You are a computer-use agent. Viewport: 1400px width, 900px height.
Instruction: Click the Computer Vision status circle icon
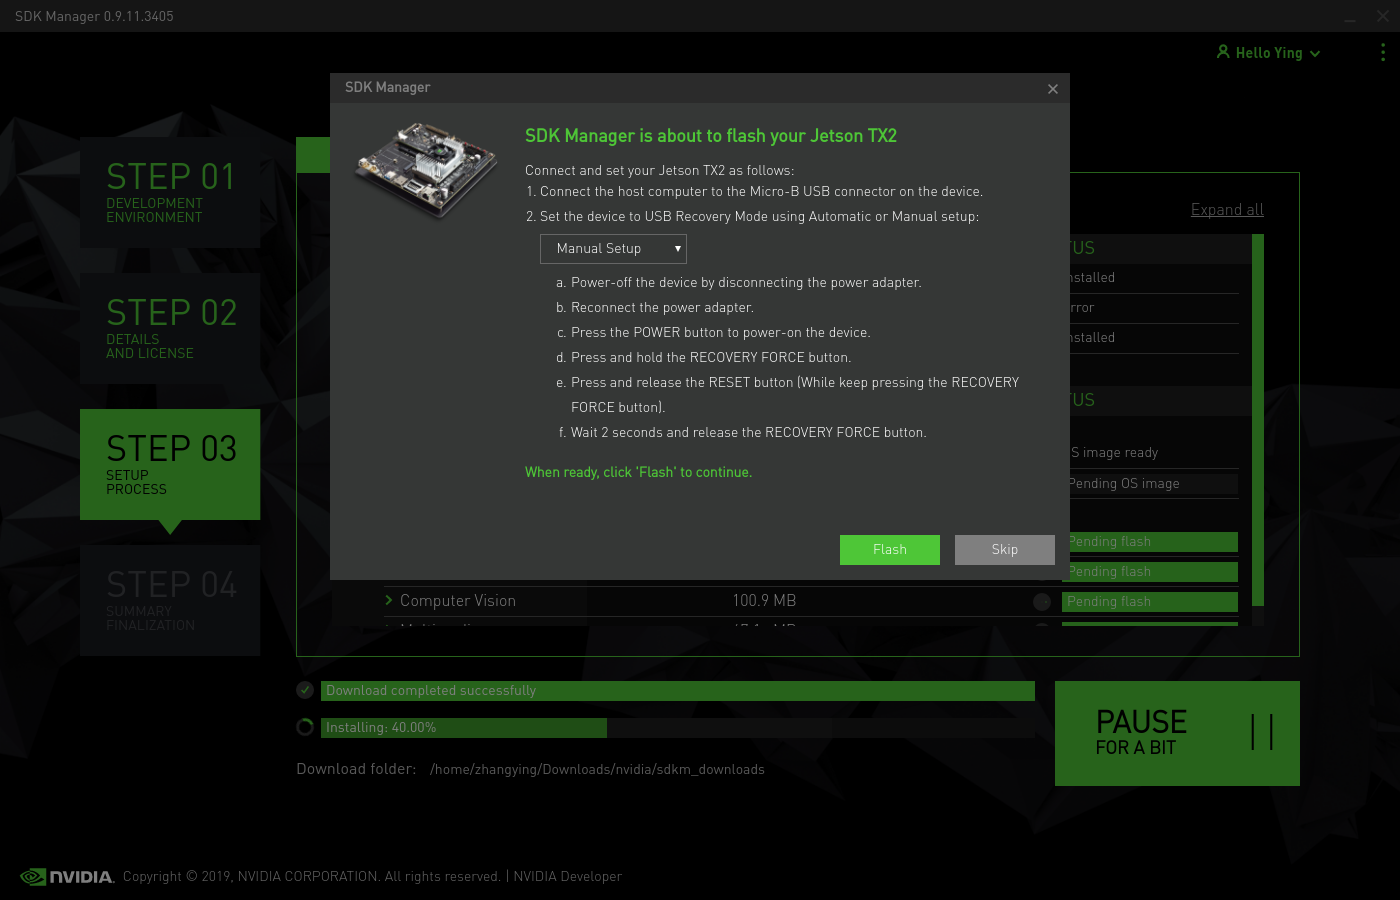pos(1042,601)
